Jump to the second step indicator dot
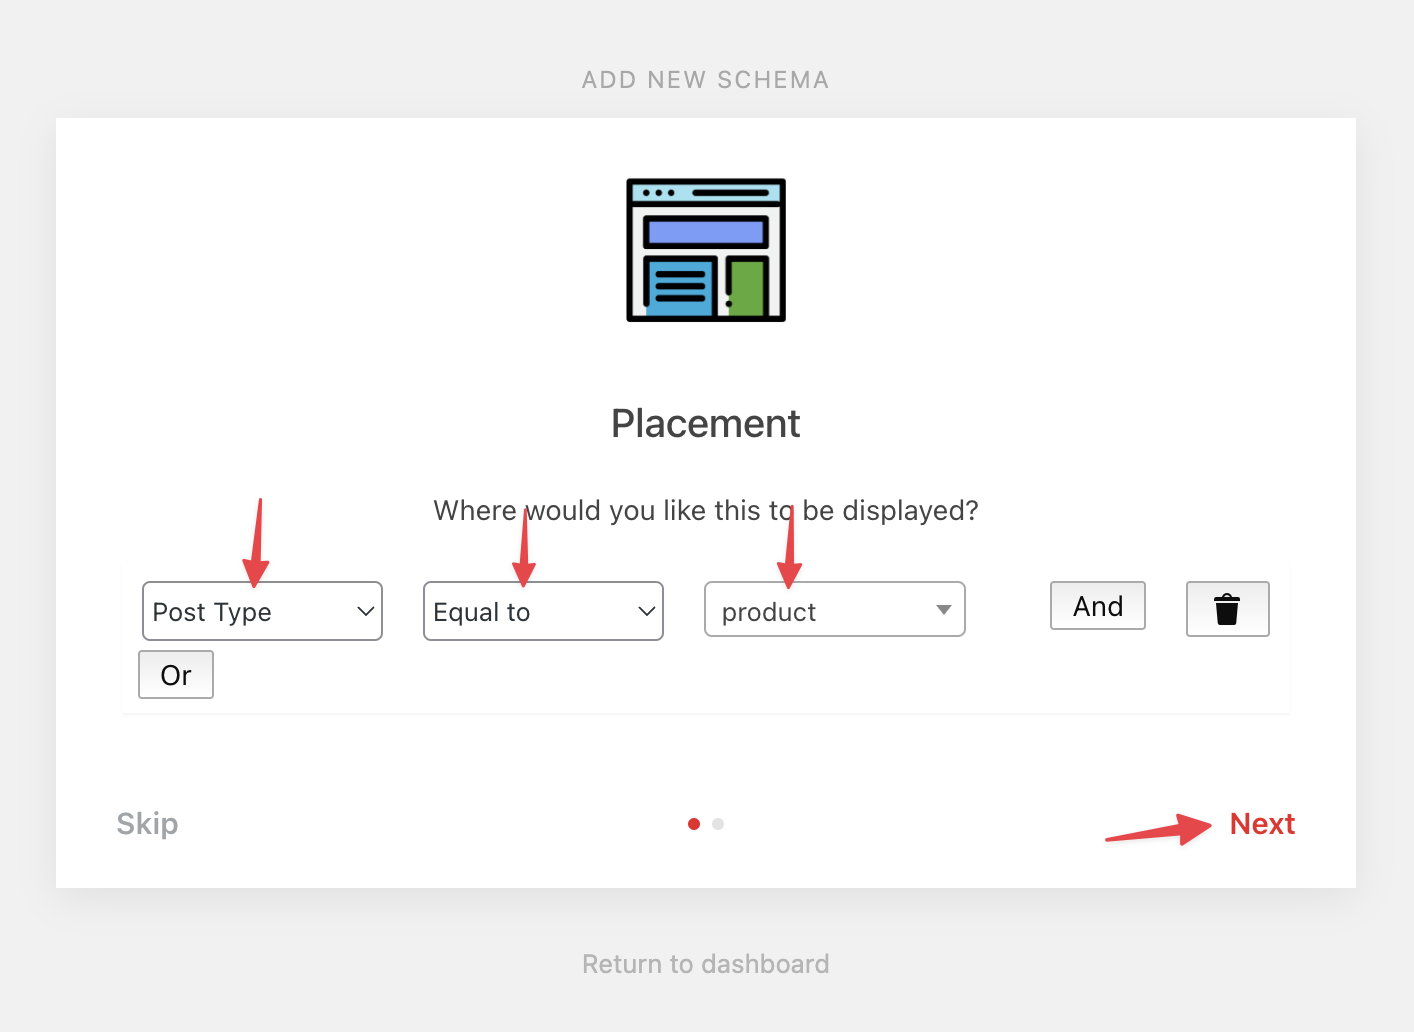The height and width of the screenshot is (1032, 1414). click(718, 824)
